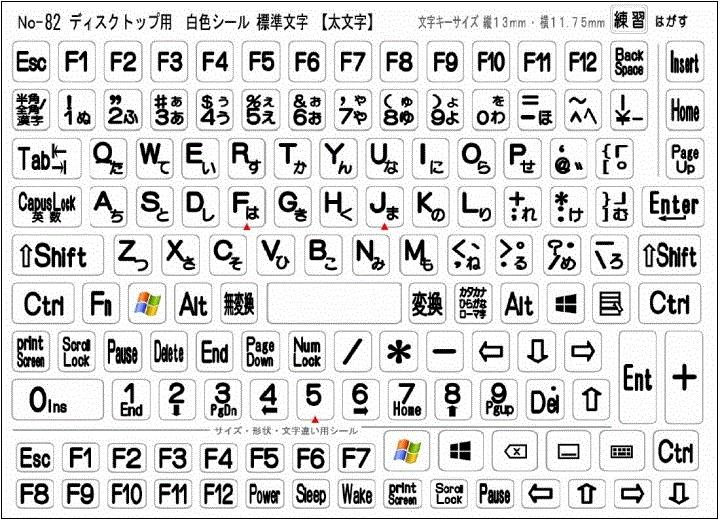
Task: Click the backspace arrow icon sticker
Action: (515, 452)
